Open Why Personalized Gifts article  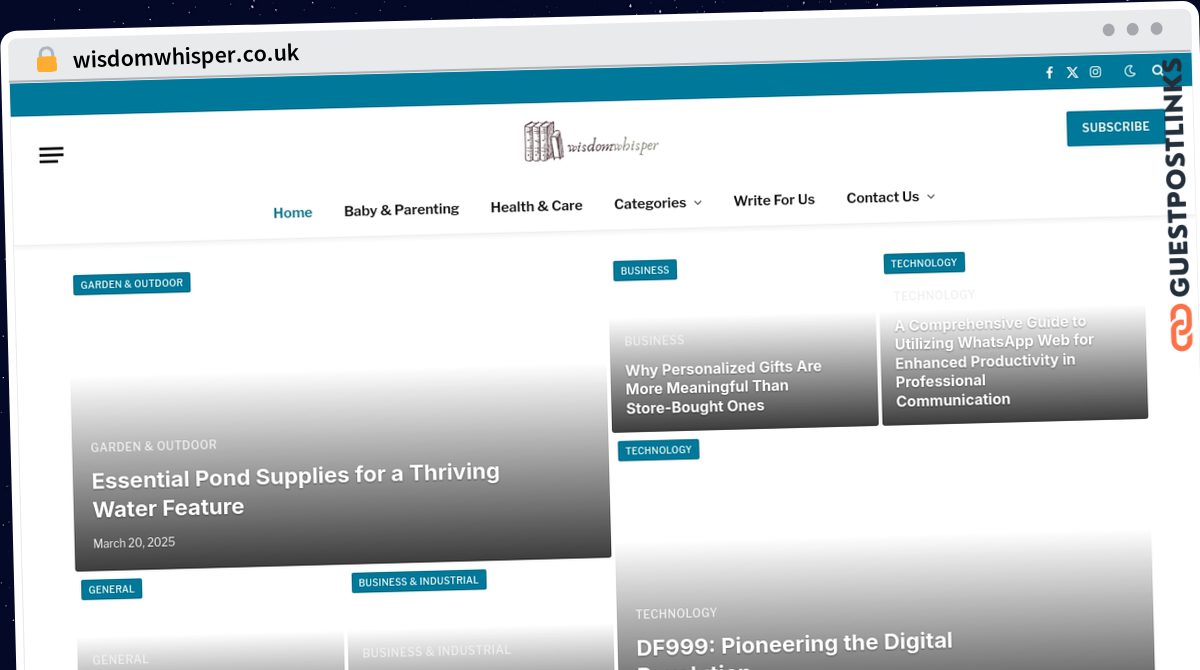(x=724, y=387)
